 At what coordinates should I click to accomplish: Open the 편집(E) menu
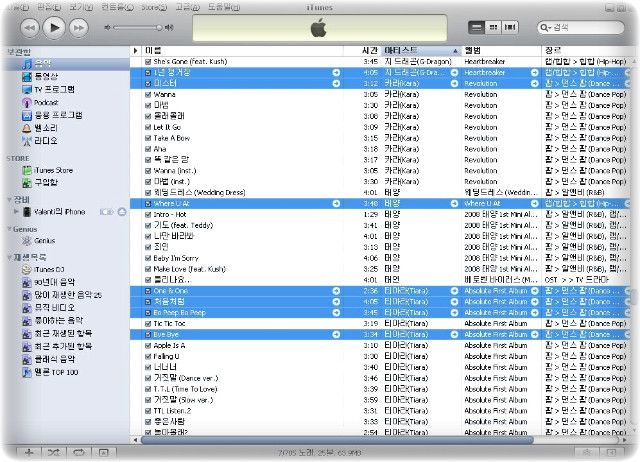(49, 7)
